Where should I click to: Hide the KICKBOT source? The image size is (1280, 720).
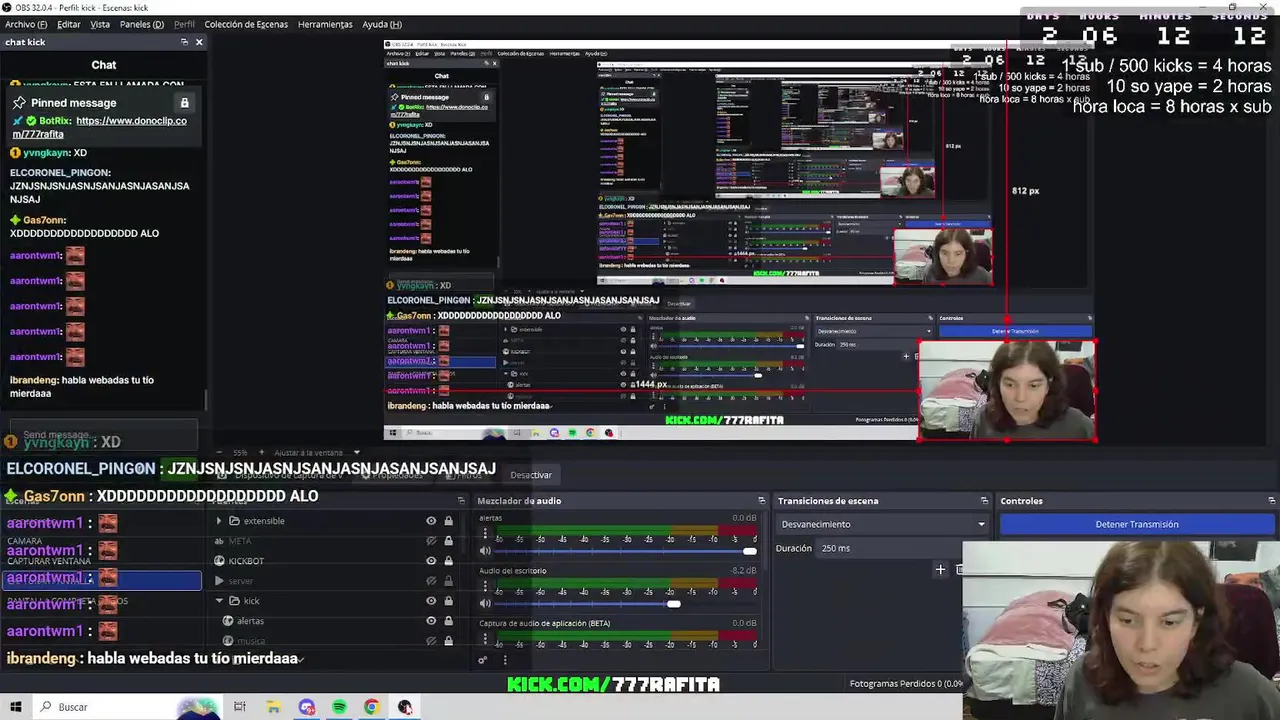point(431,561)
